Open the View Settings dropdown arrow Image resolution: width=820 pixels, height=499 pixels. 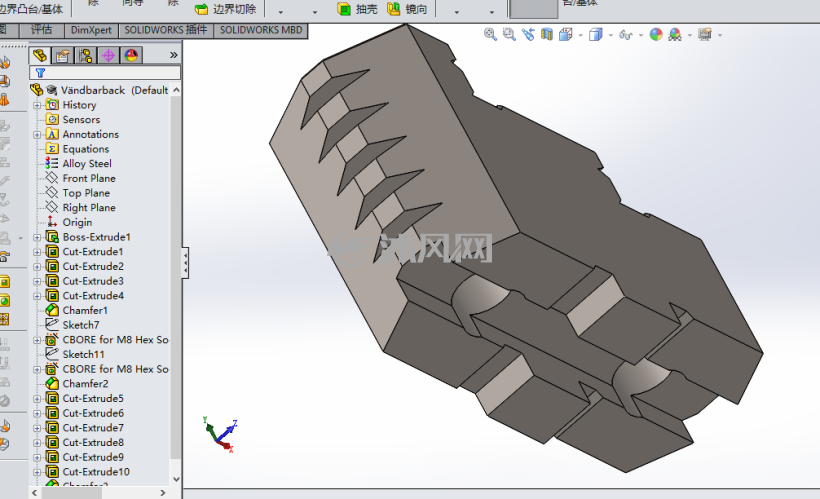pos(720,36)
